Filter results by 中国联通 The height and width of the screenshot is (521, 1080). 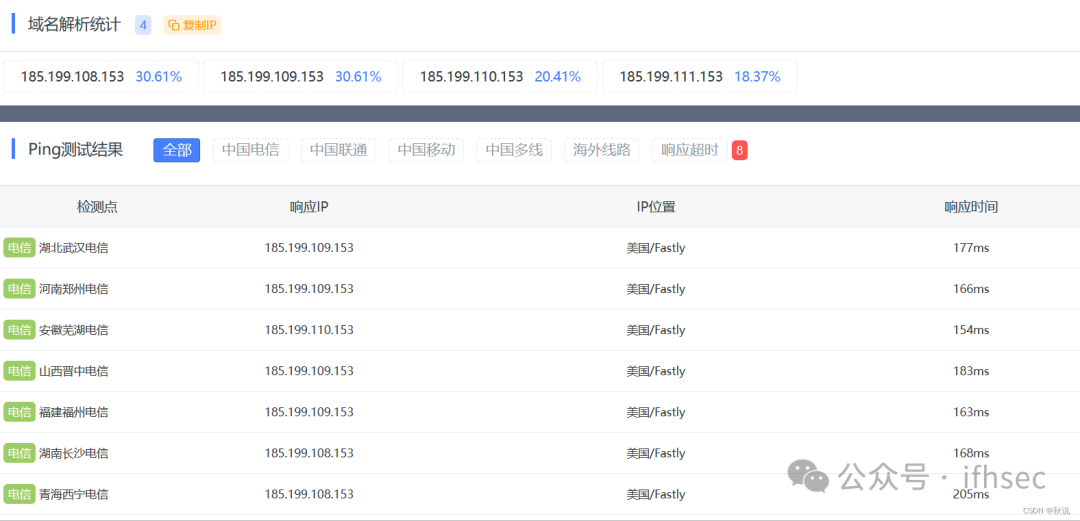(x=338, y=150)
